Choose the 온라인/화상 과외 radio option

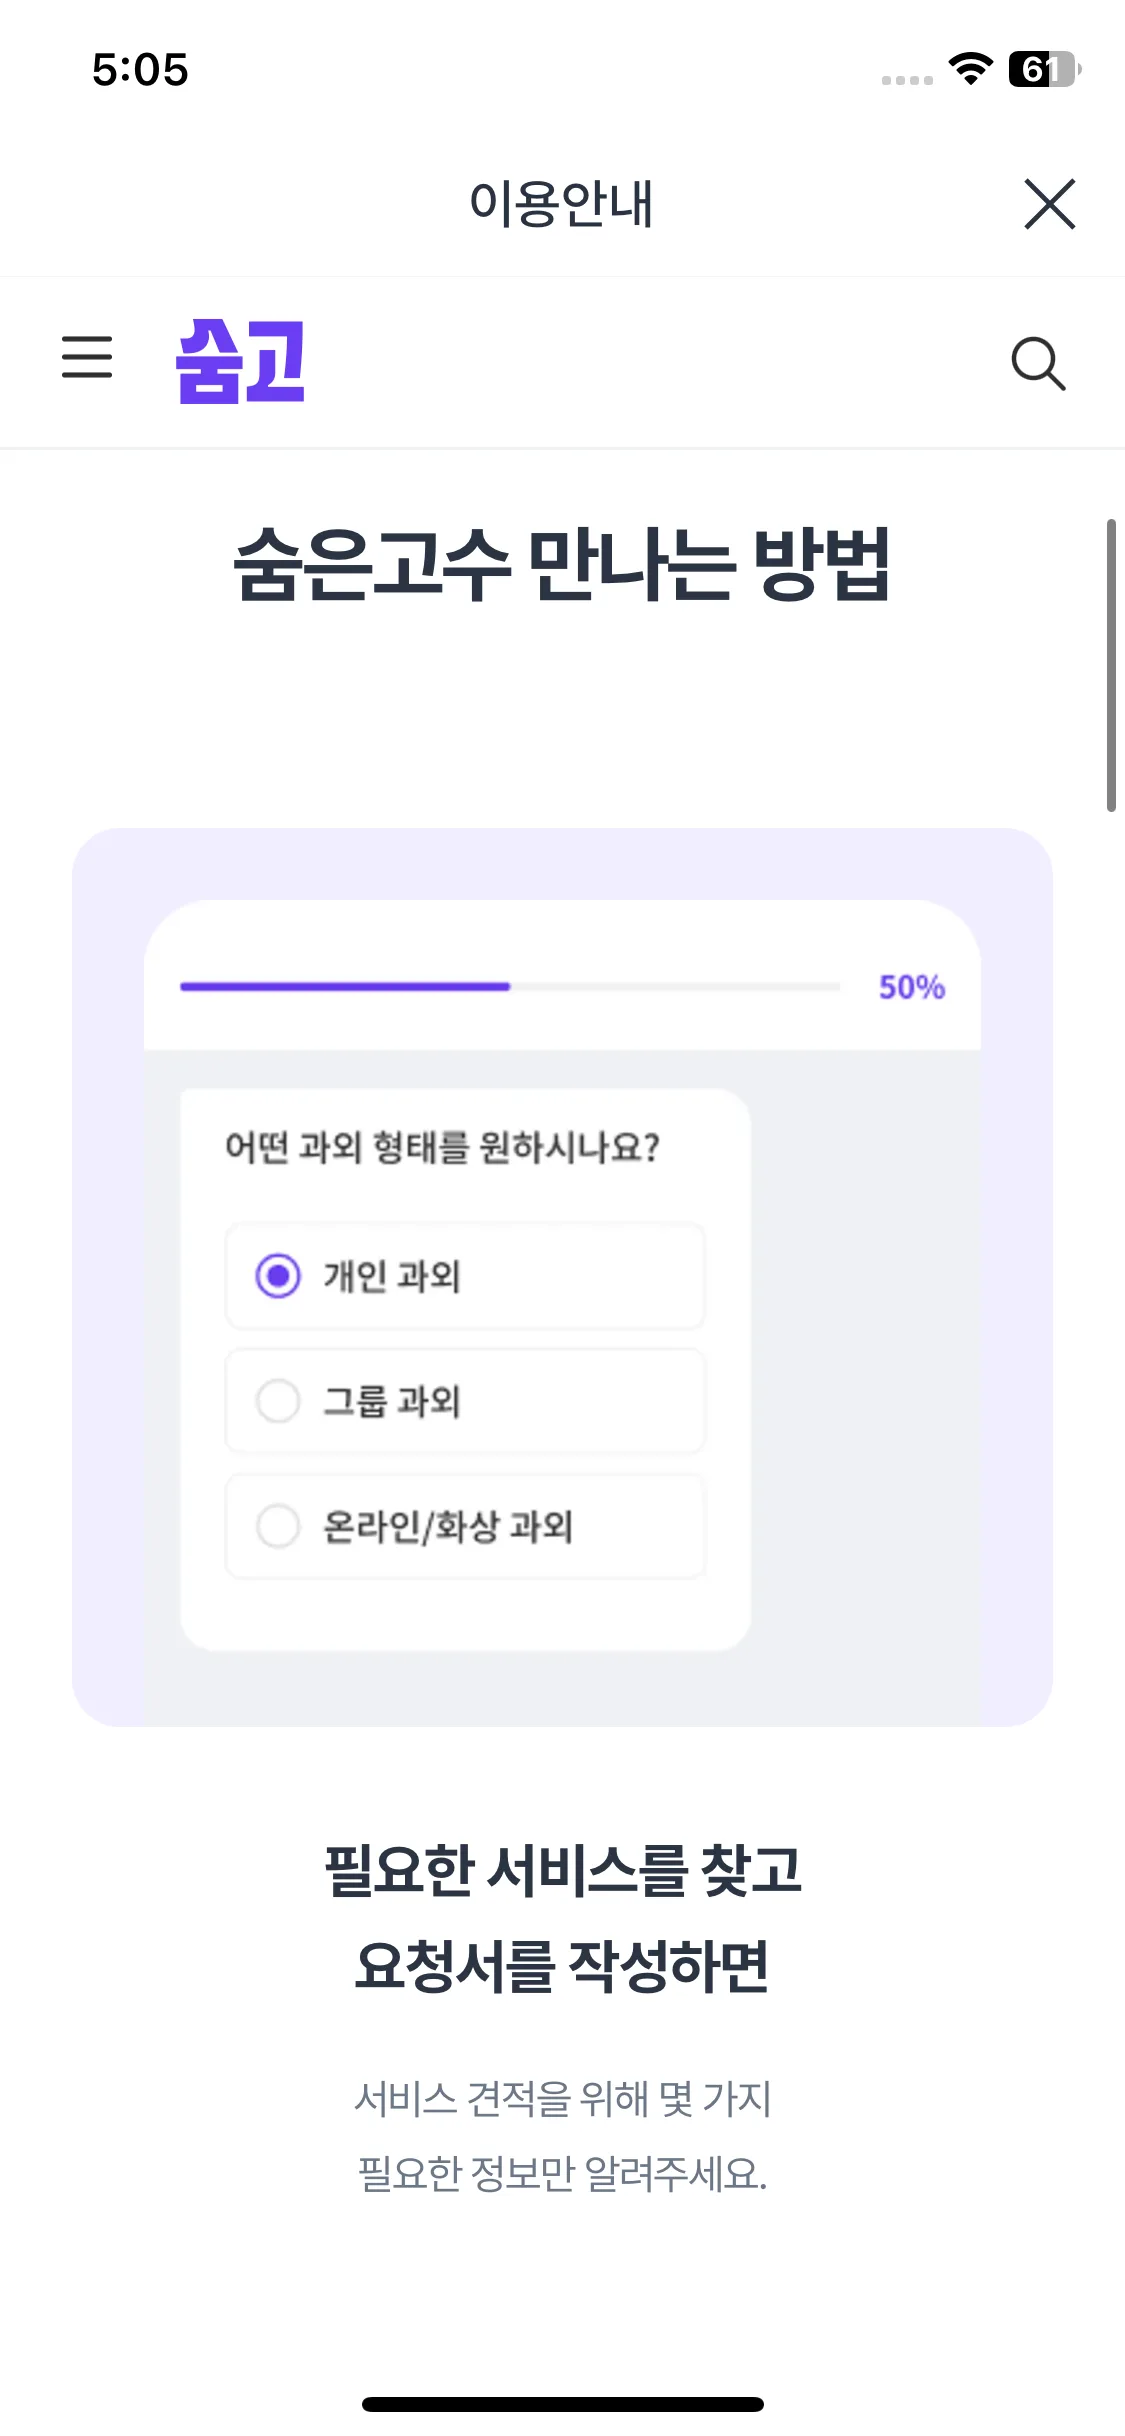(278, 1526)
